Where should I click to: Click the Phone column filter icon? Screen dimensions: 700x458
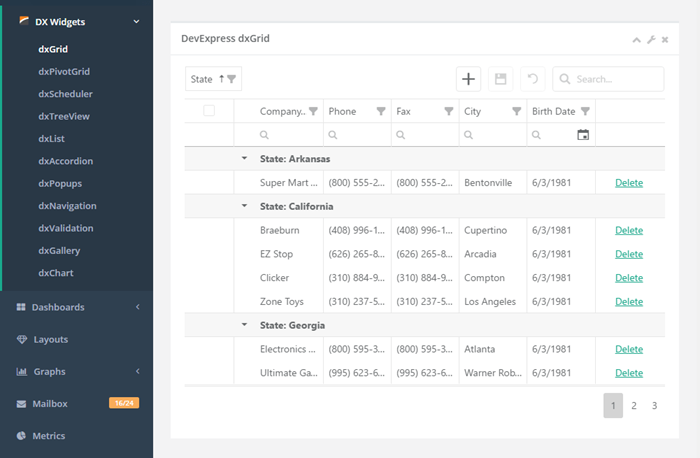pos(381,112)
